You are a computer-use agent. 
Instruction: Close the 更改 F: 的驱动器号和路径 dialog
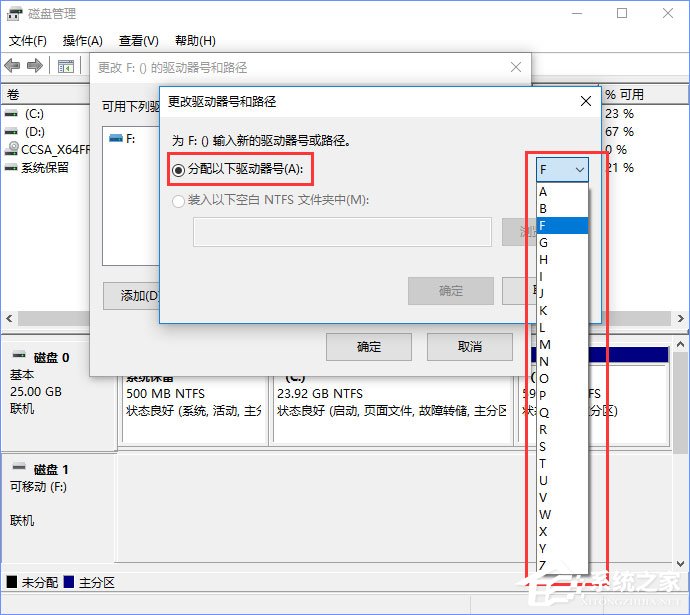coord(516,67)
